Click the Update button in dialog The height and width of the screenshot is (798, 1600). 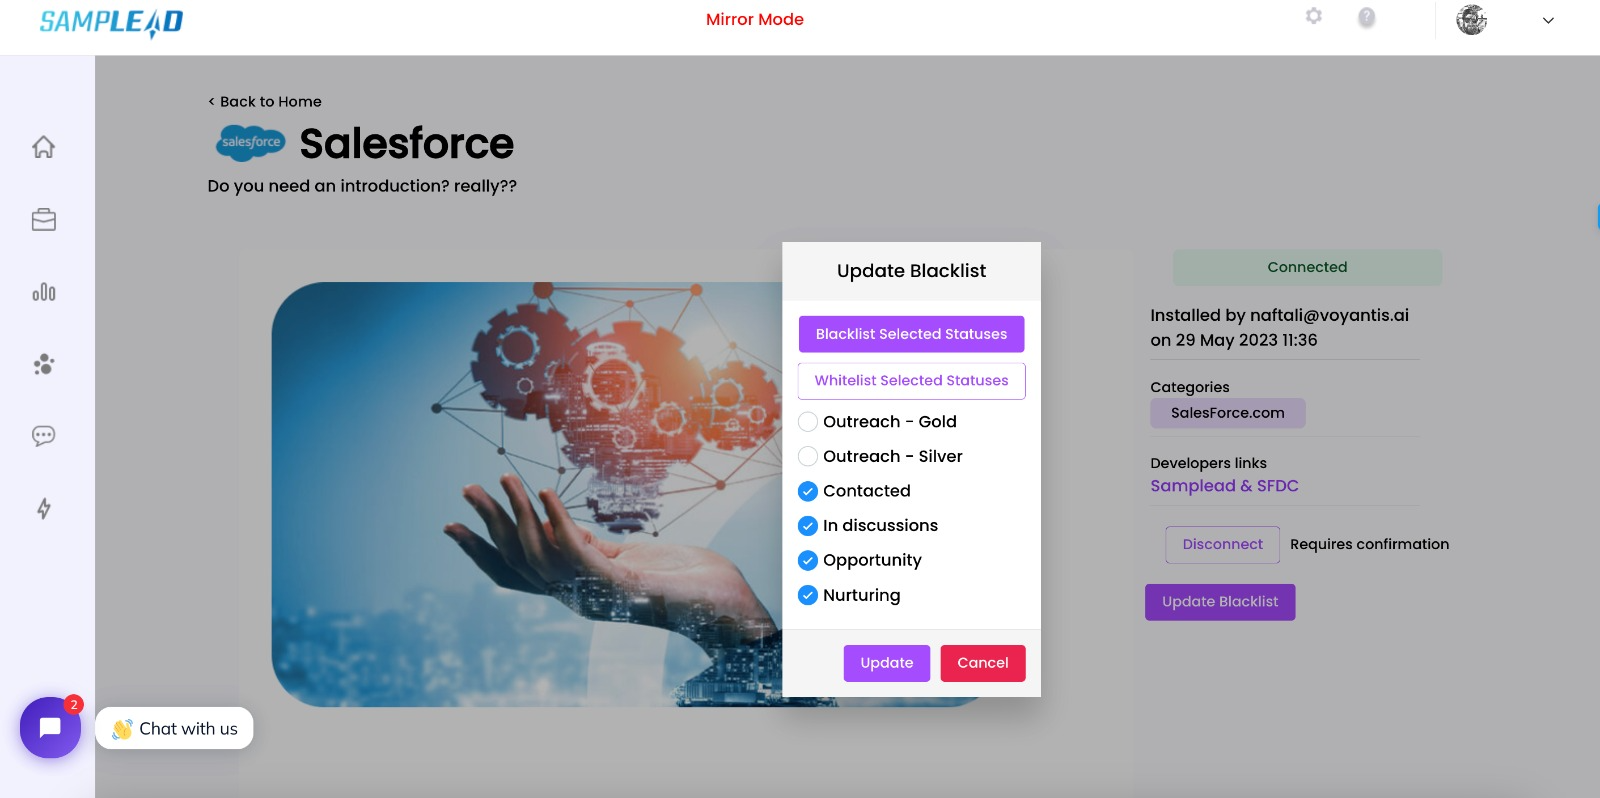[x=887, y=663]
